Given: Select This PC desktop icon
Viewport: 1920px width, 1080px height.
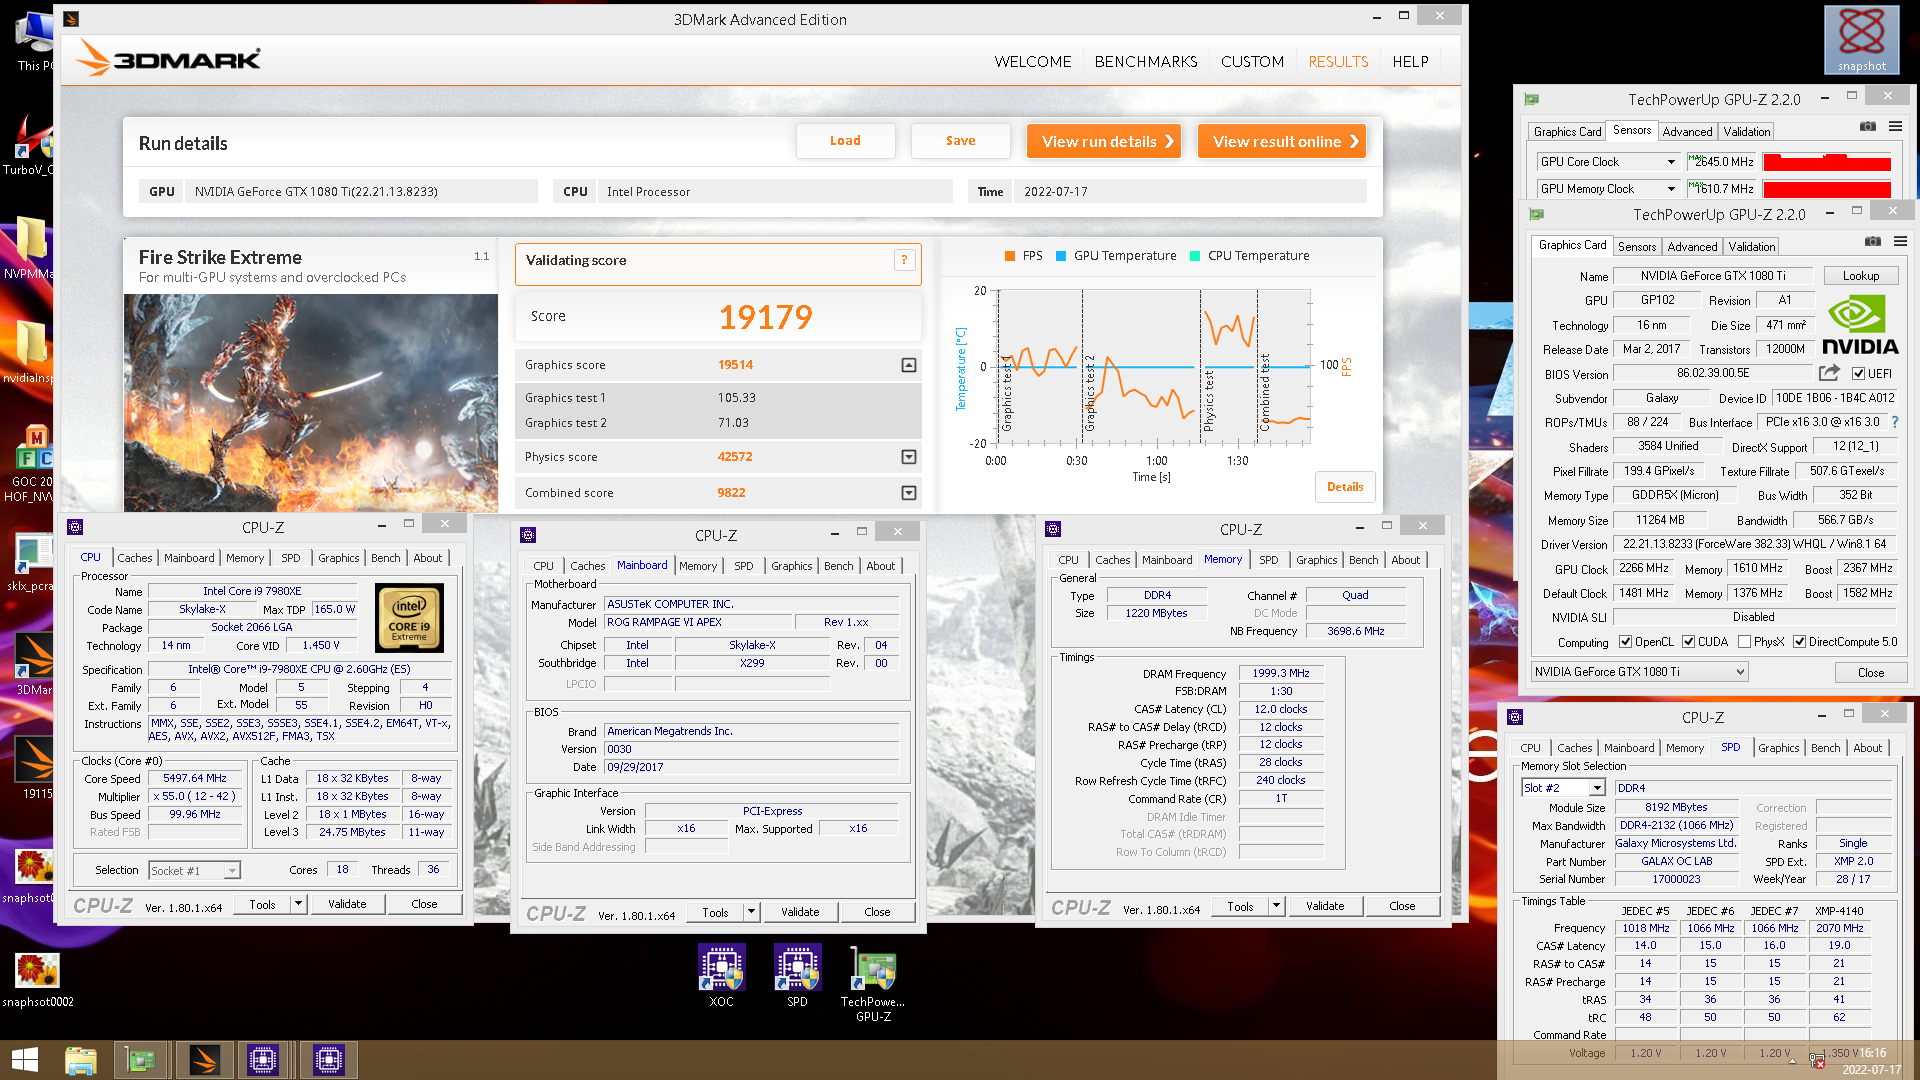Looking at the screenshot, I should click(33, 40).
